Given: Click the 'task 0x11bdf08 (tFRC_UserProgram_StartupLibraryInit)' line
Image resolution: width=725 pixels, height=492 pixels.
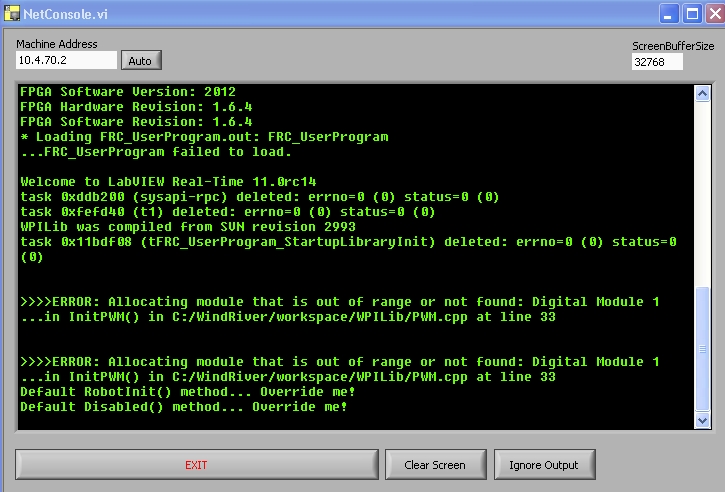Looking at the screenshot, I should pyautogui.click(x=349, y=249).
